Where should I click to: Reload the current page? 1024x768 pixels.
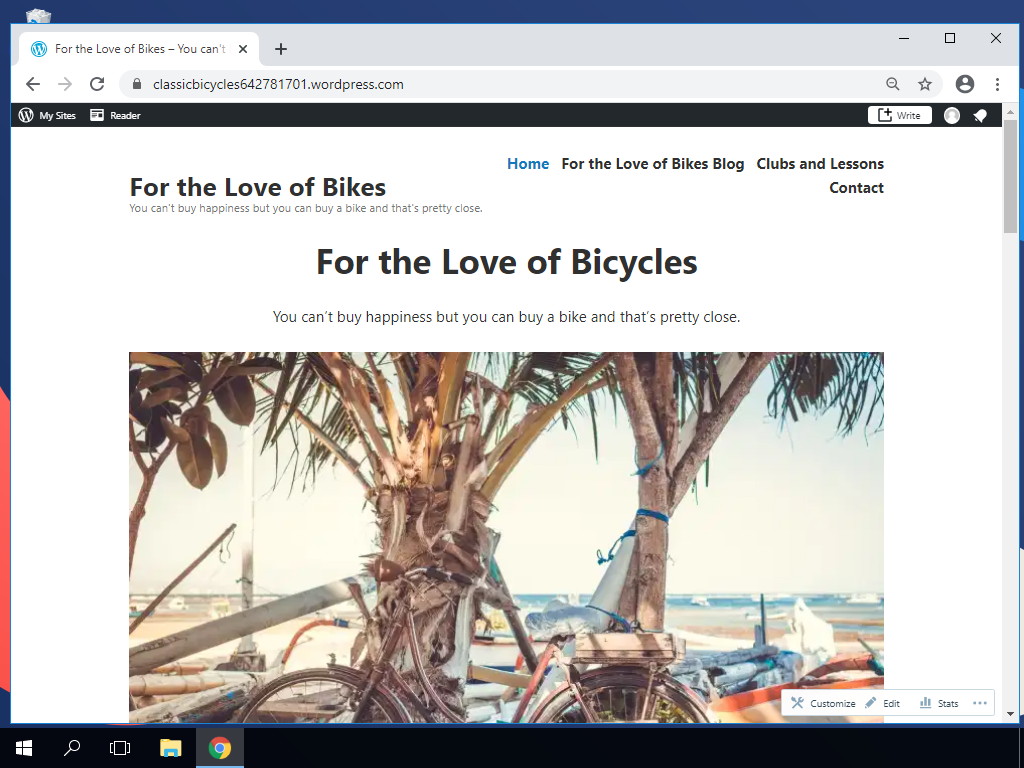click(97, 84)
